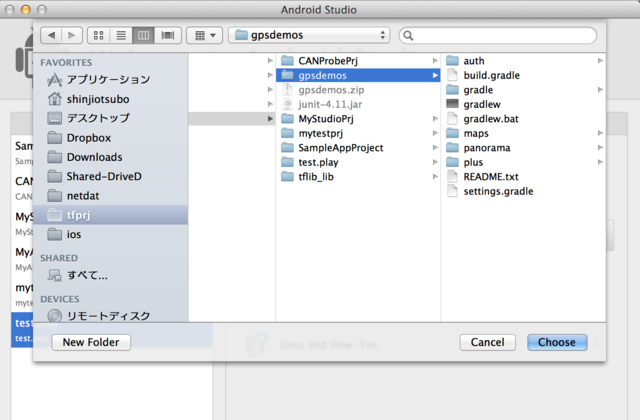
Task: Go back with the left arrow button
Action: (51, 35)
